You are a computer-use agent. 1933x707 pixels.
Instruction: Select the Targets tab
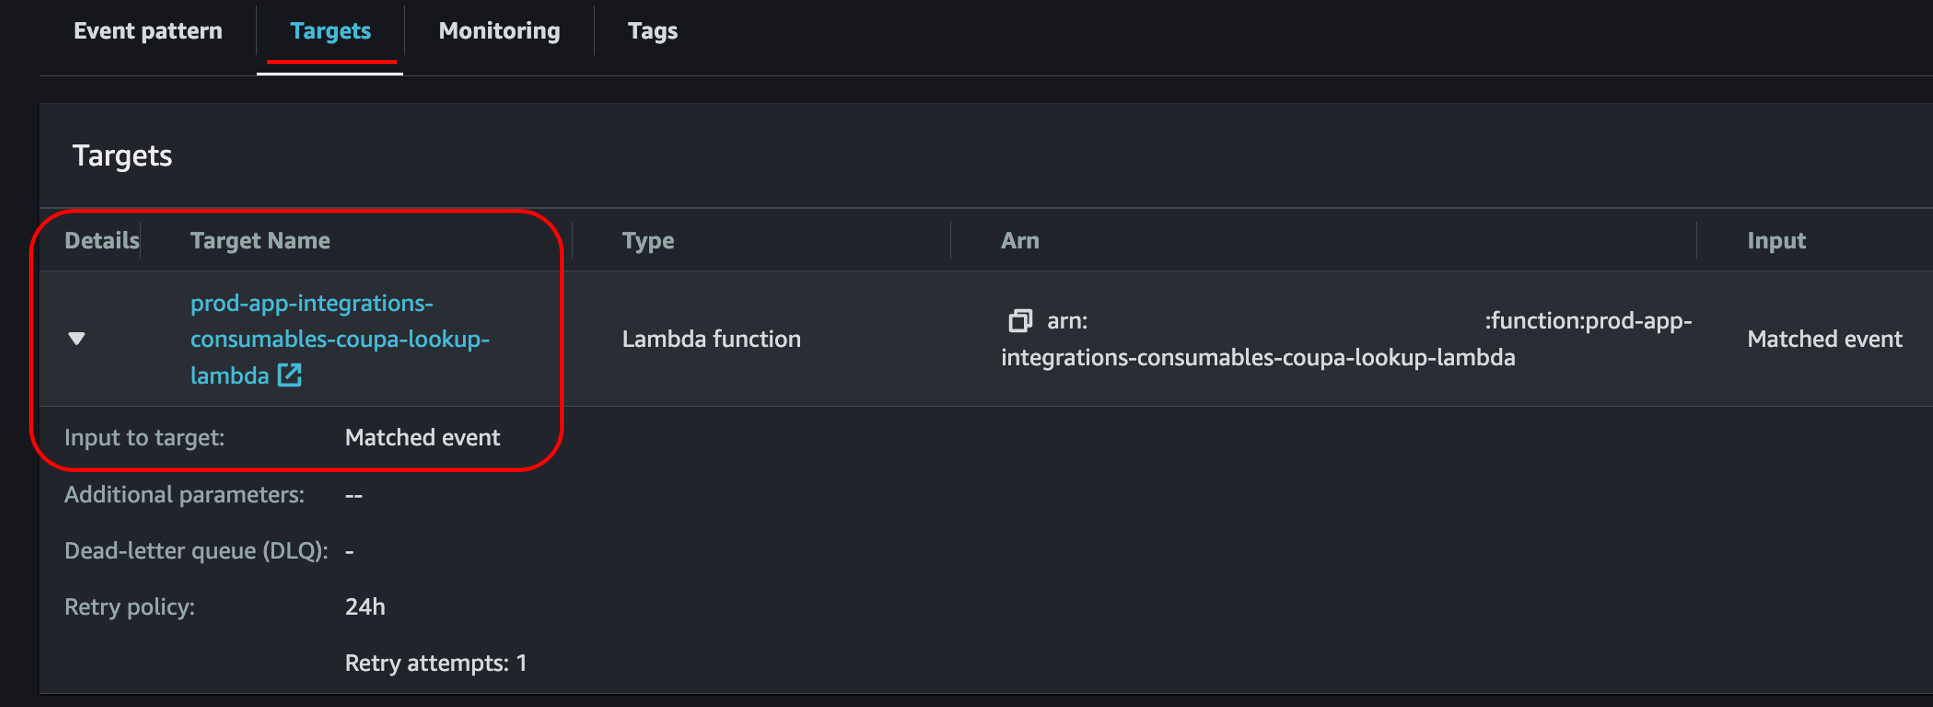(330, 31)
